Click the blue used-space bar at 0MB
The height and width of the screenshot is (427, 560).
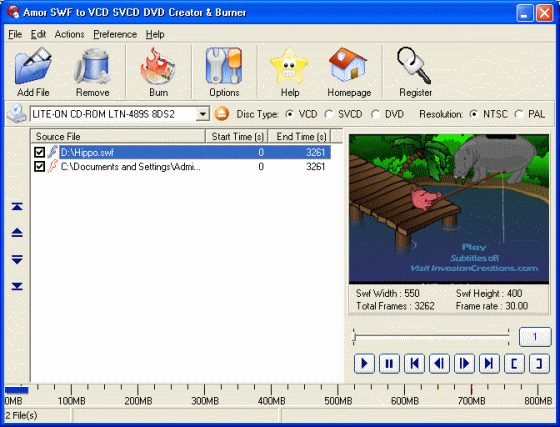16,390
